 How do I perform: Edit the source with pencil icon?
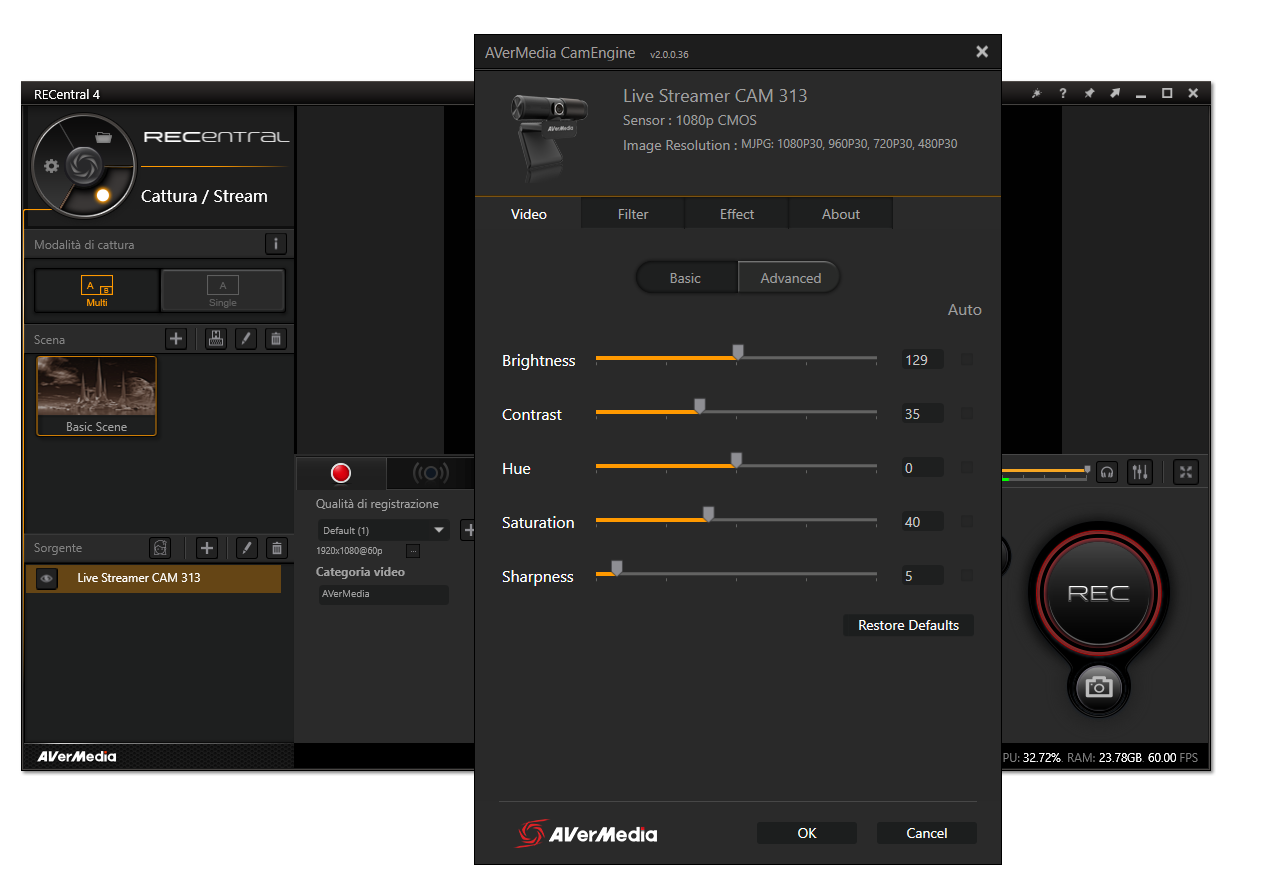pos(246,548)
